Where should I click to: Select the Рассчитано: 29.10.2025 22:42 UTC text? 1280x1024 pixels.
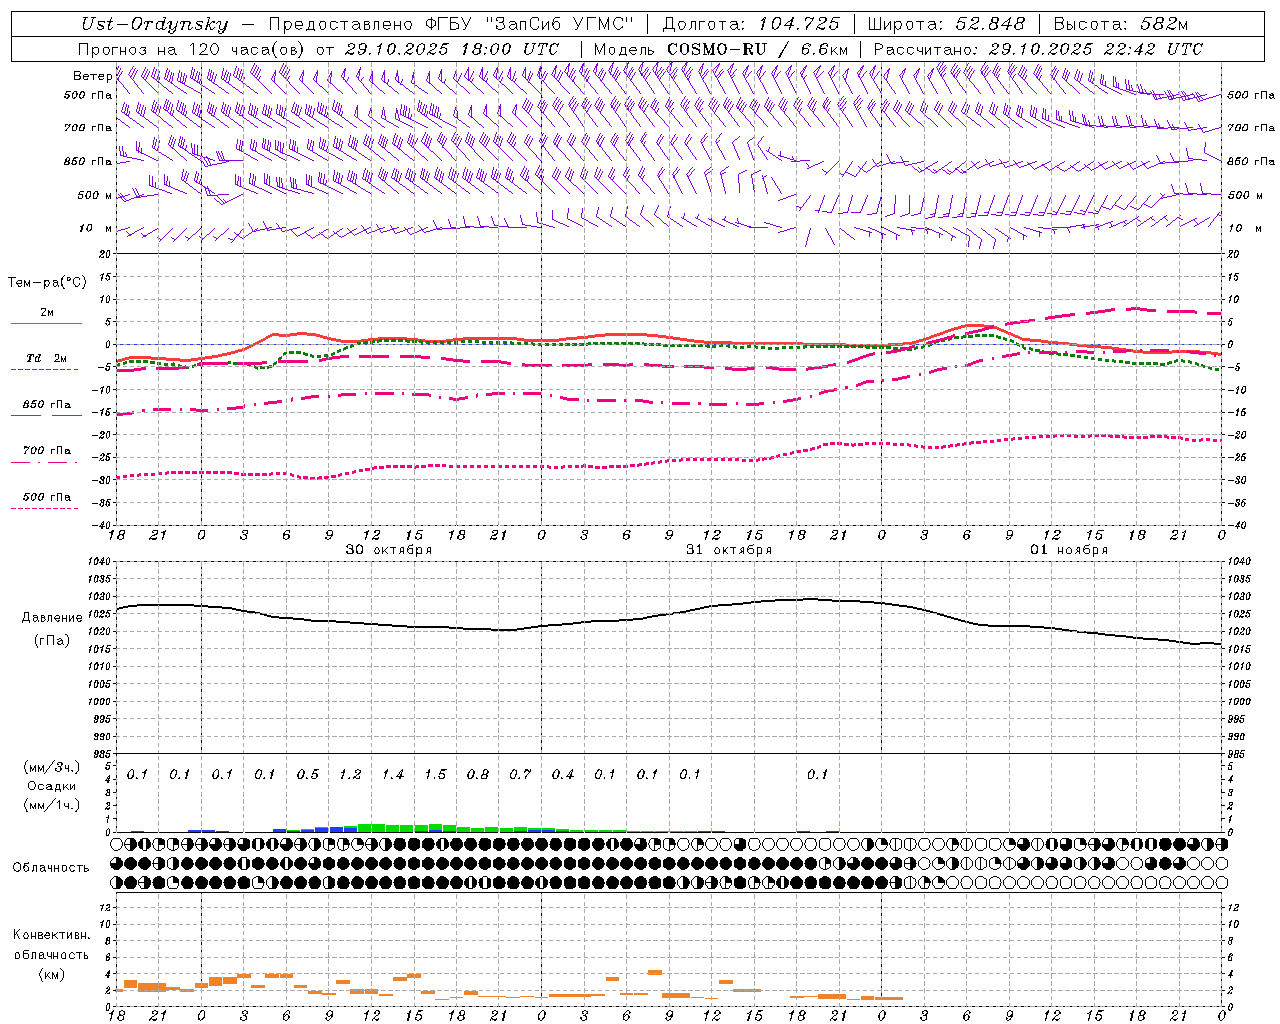coord(1038,49)
